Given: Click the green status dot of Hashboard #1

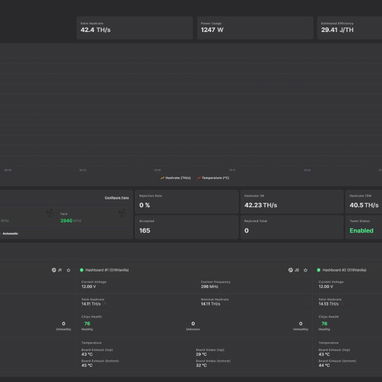Looking at the screenshot, I should pyautogui.click(x=82, y=270).
